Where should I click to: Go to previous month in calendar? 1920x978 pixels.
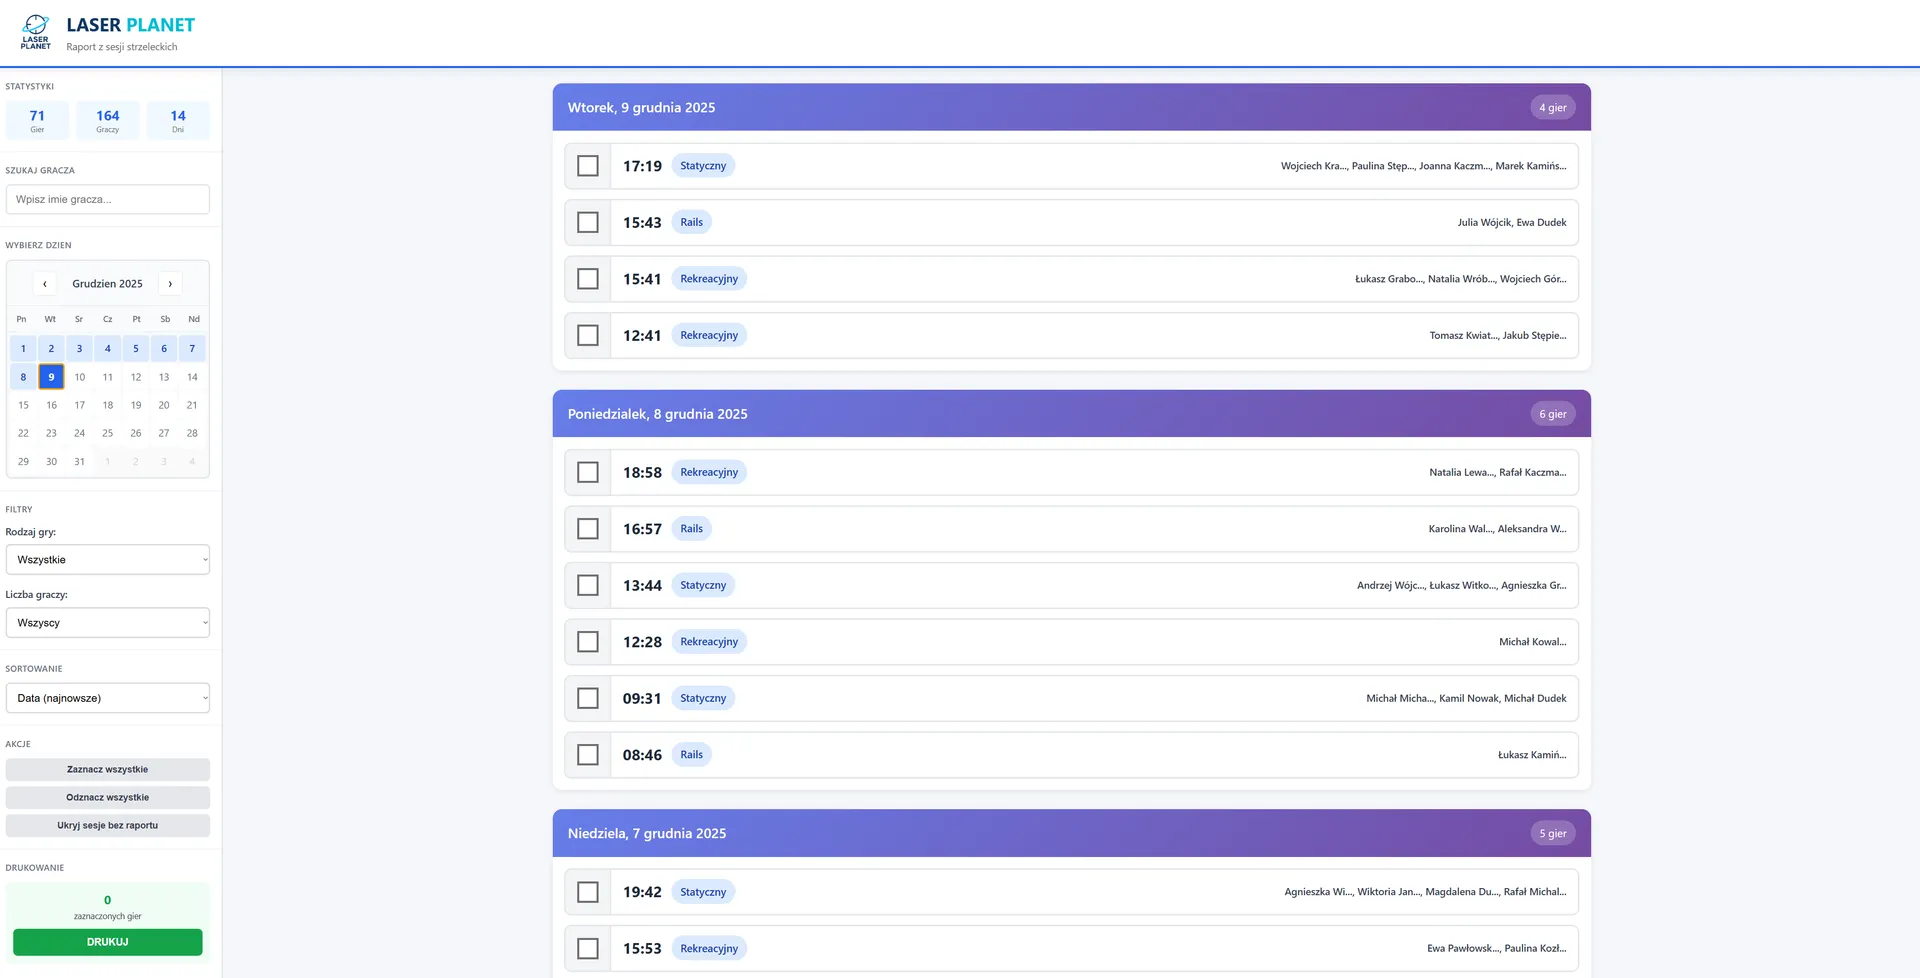pyautogui.click(x=45, y=284)
